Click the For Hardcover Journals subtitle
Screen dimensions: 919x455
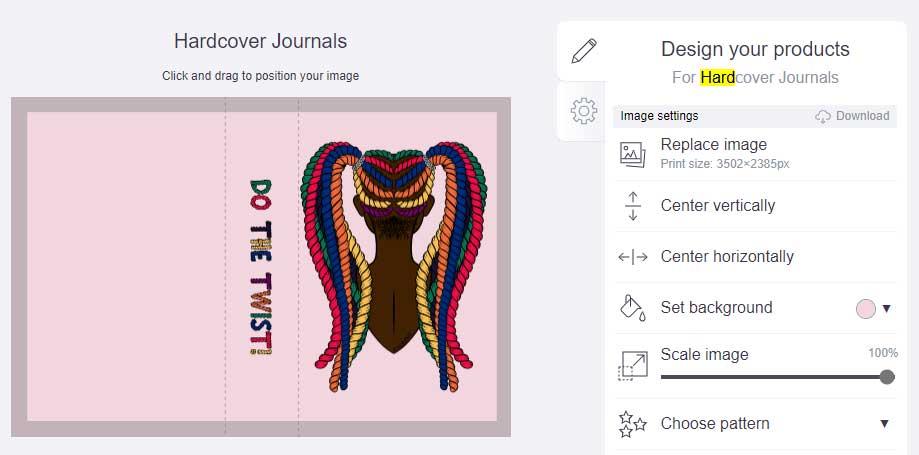[755, 78]
